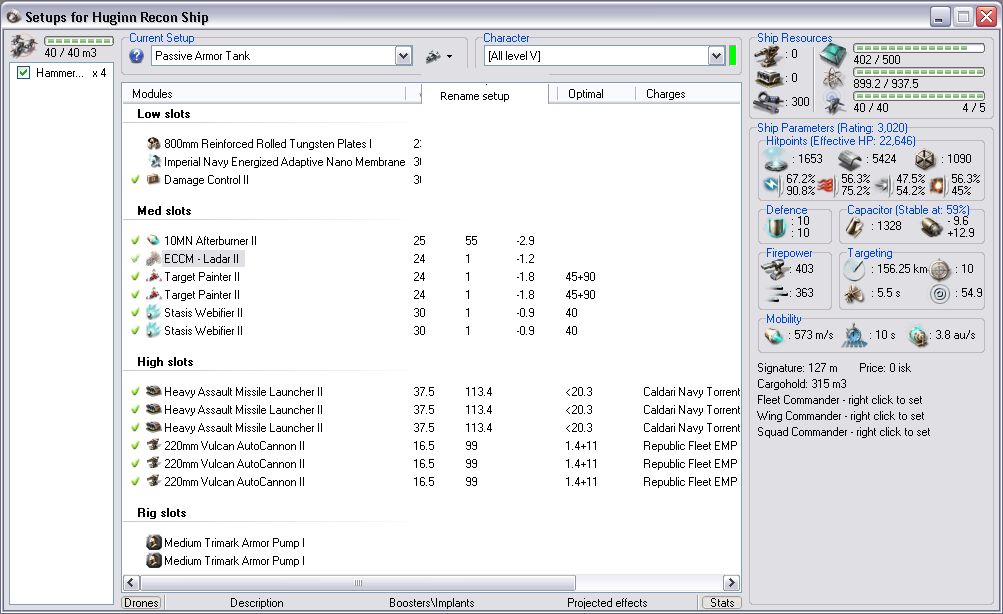Open the Description tab

257,602
